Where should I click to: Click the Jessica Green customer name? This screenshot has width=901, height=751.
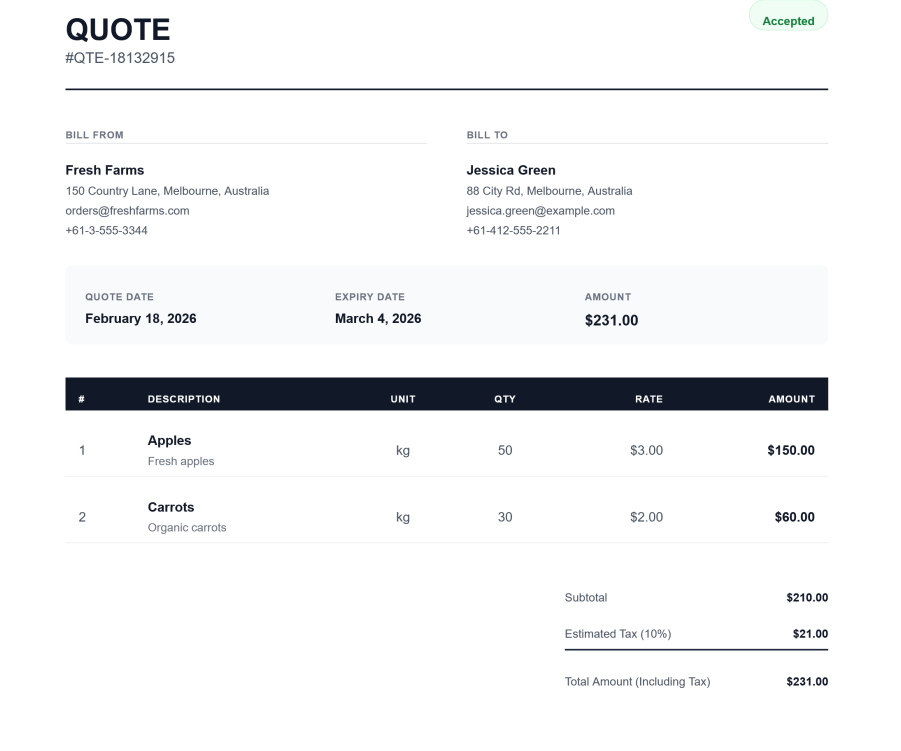[511, 170]
